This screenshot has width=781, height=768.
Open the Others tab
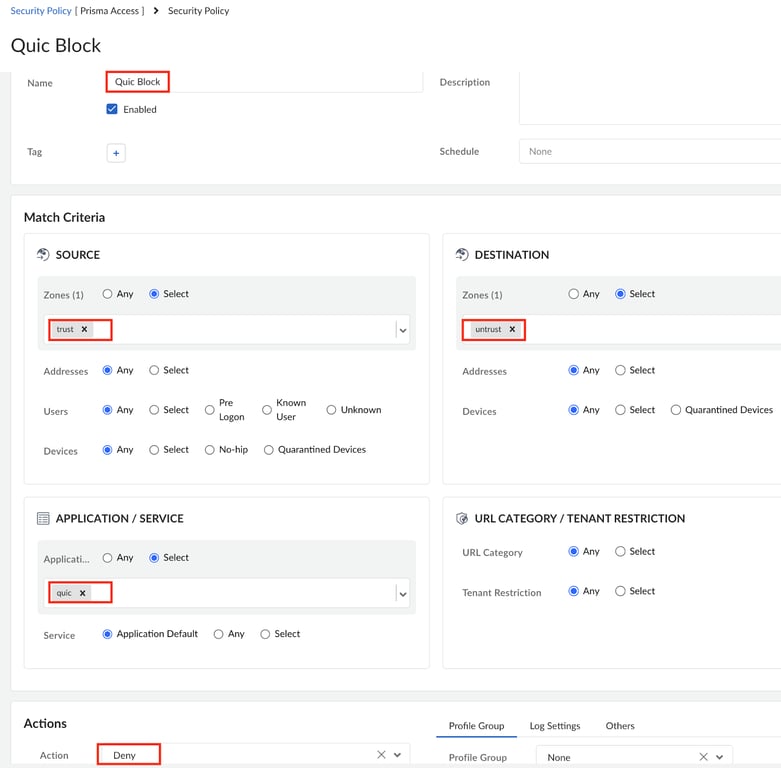620,726
